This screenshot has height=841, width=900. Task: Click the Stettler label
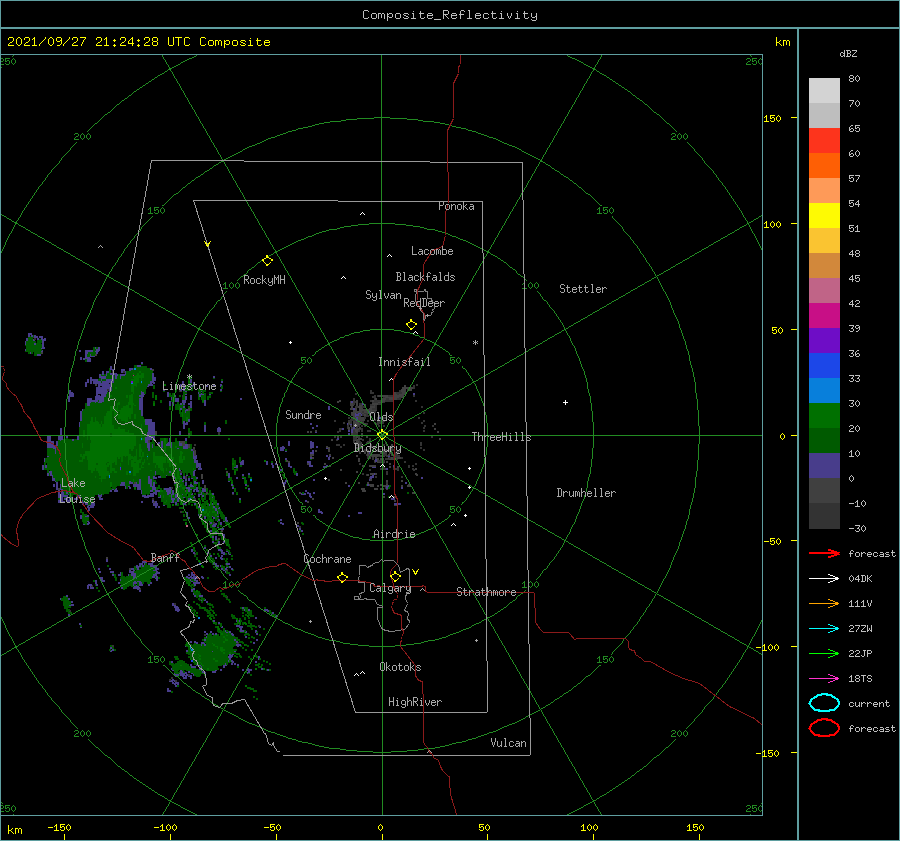click(x=583, y=289)
